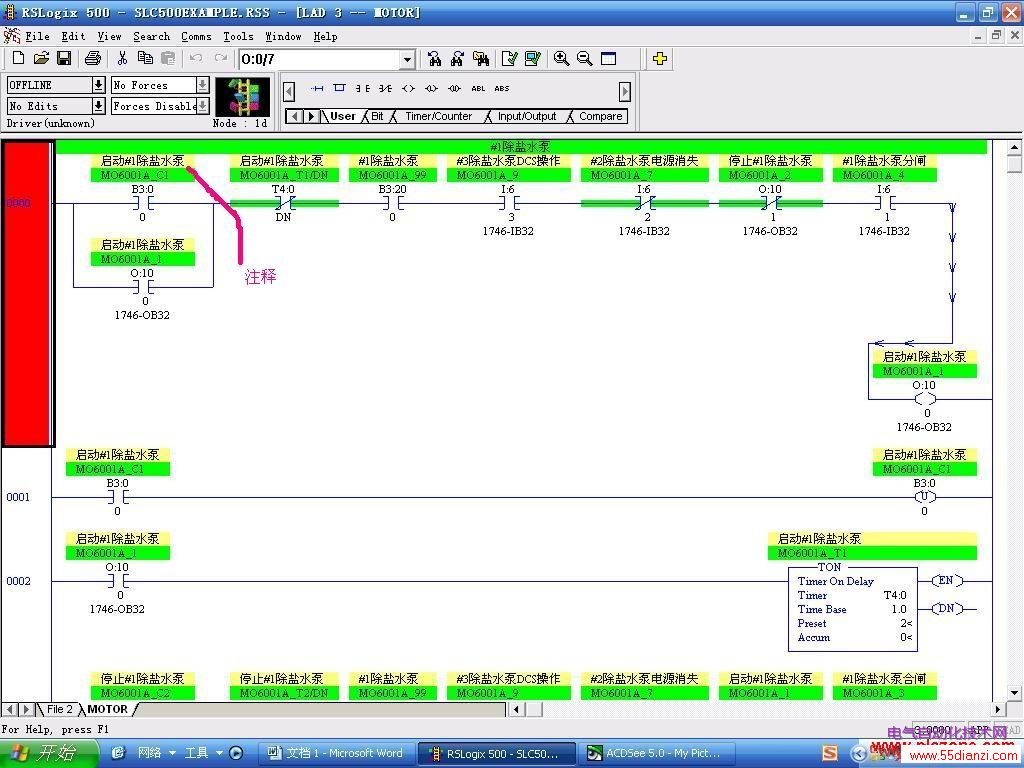This screenshot has height=768, width=1024.
Task: Insert the ABS instruction
Action: (502, 88)
